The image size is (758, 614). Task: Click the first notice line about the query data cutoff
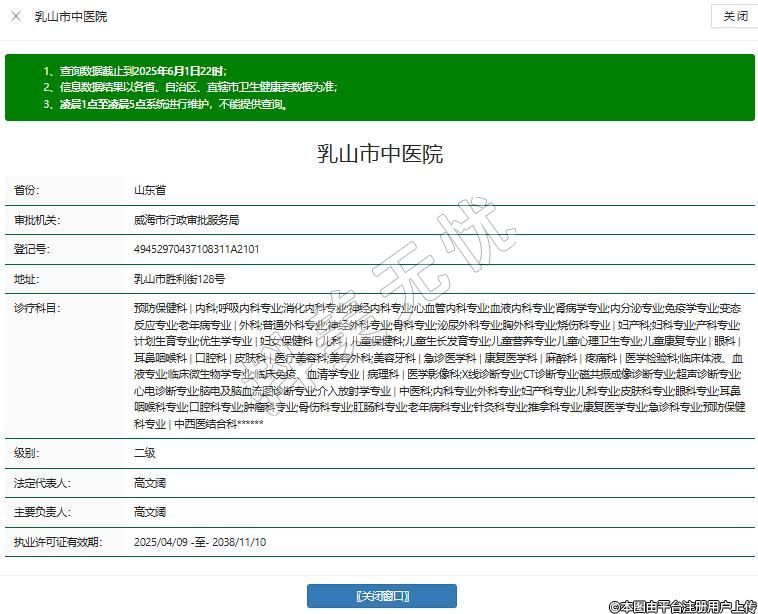click(135, 71)
